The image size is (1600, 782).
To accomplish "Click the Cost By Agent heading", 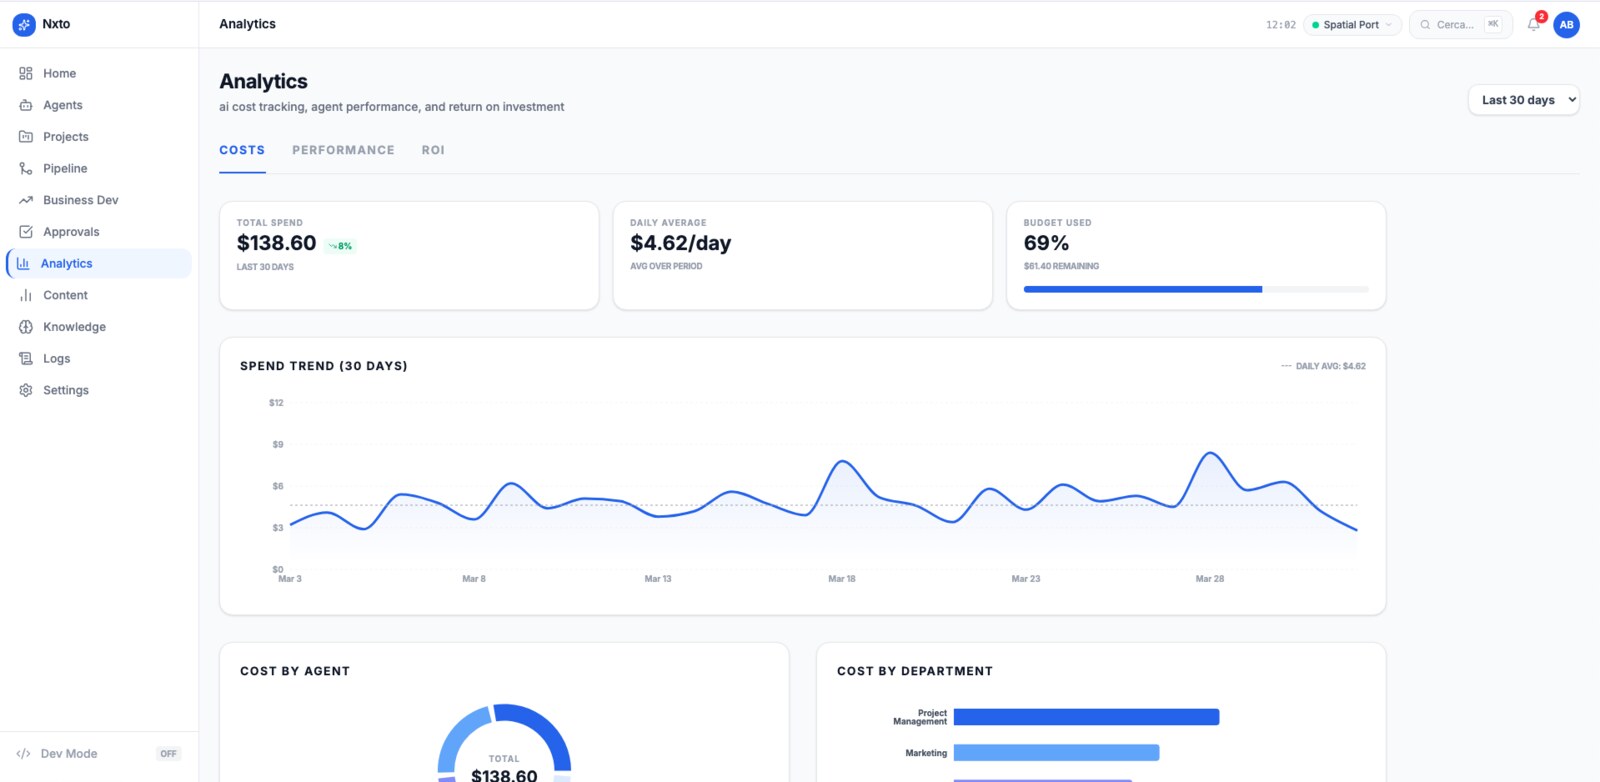I will click(x=295, y=671).
